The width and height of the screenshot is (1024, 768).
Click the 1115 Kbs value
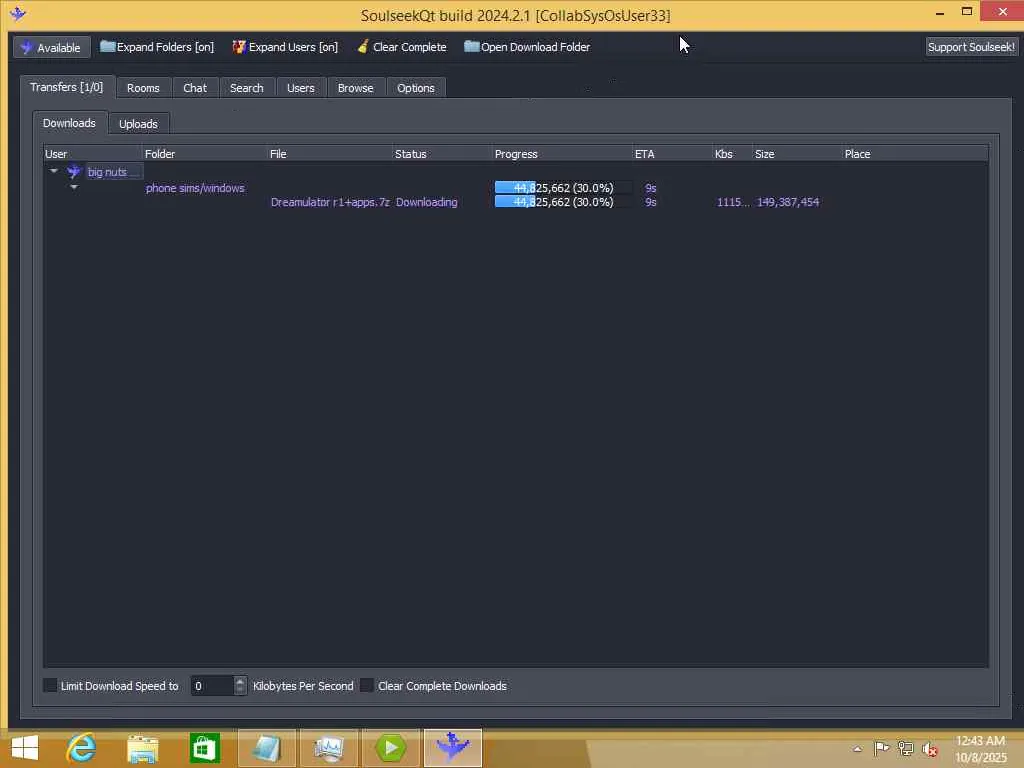point(733,202)
